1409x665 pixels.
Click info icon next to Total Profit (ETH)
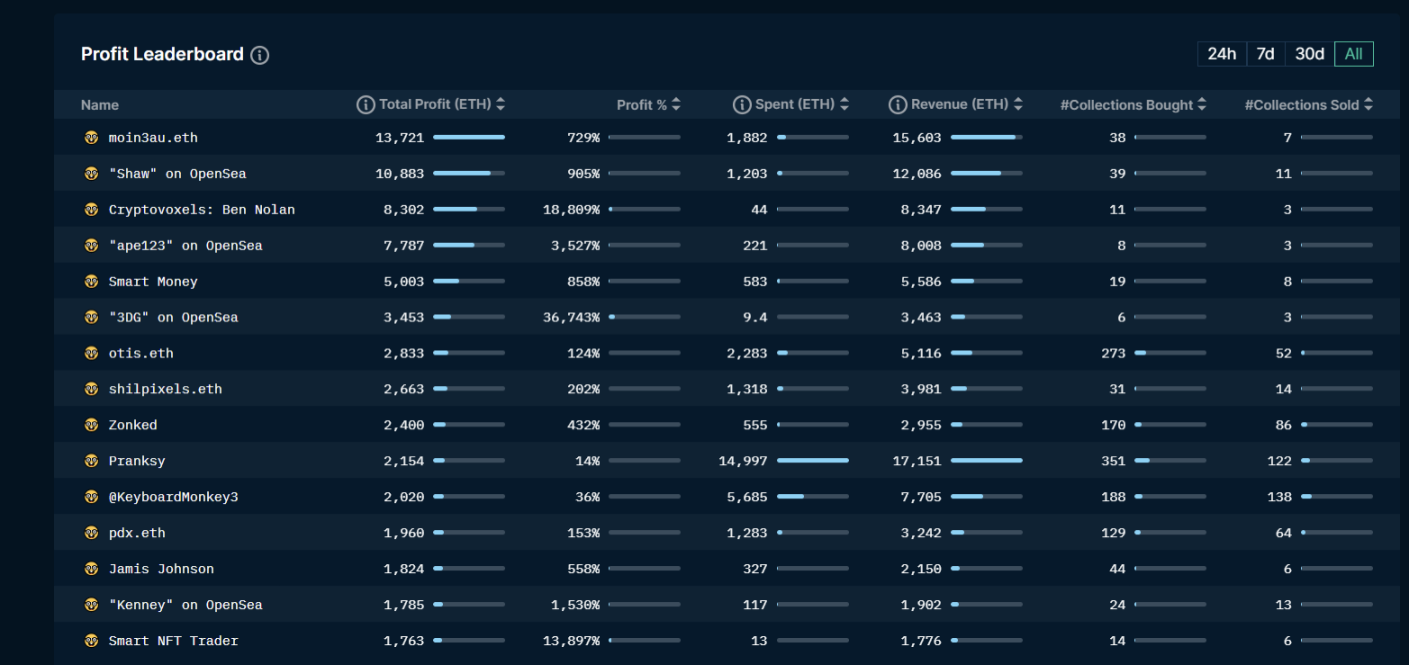[x=366, y=105]
